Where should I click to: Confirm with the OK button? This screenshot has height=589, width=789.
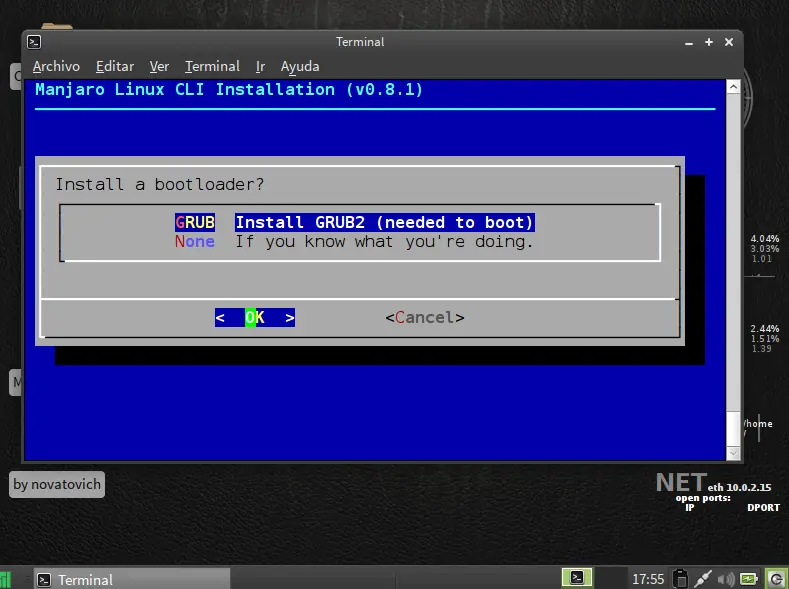coord(255,317)
